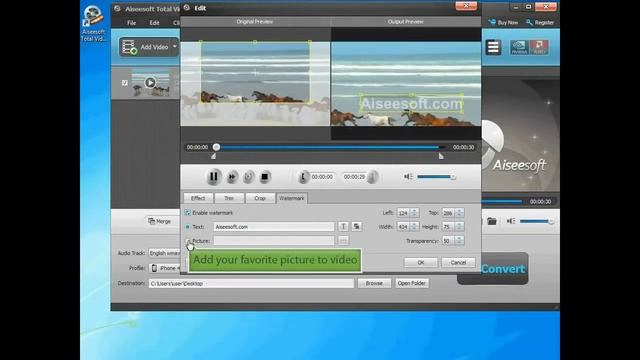Adjust the Height value stepper
This screenshot has height=360, width=640.
click(459, 227)
